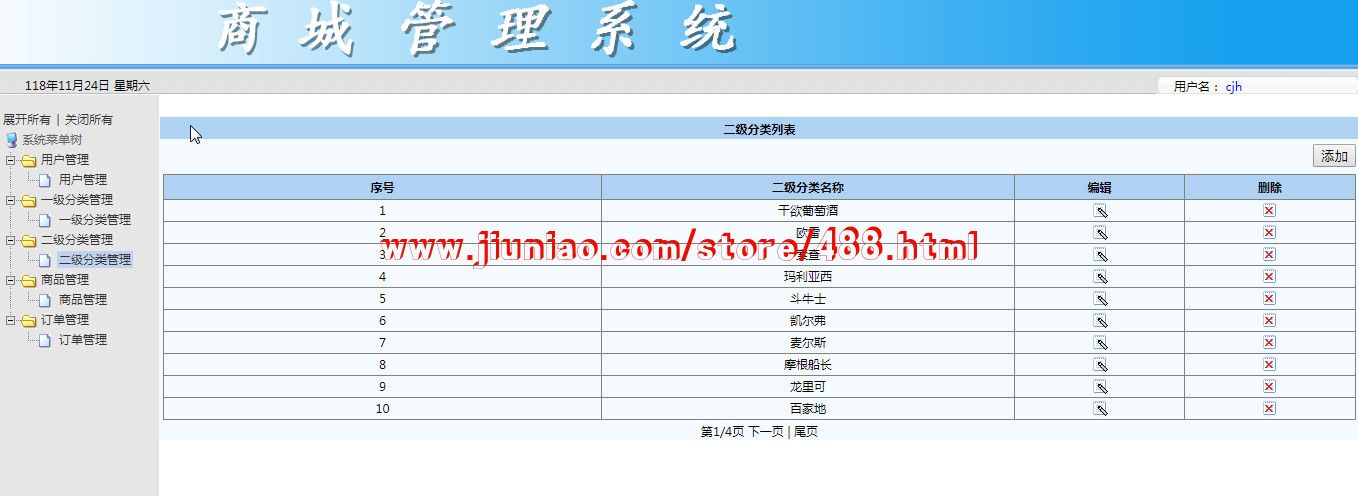This screenshot has height=496, width=1358.
Task: Edit the 百家地 category
Action: 1100,408
